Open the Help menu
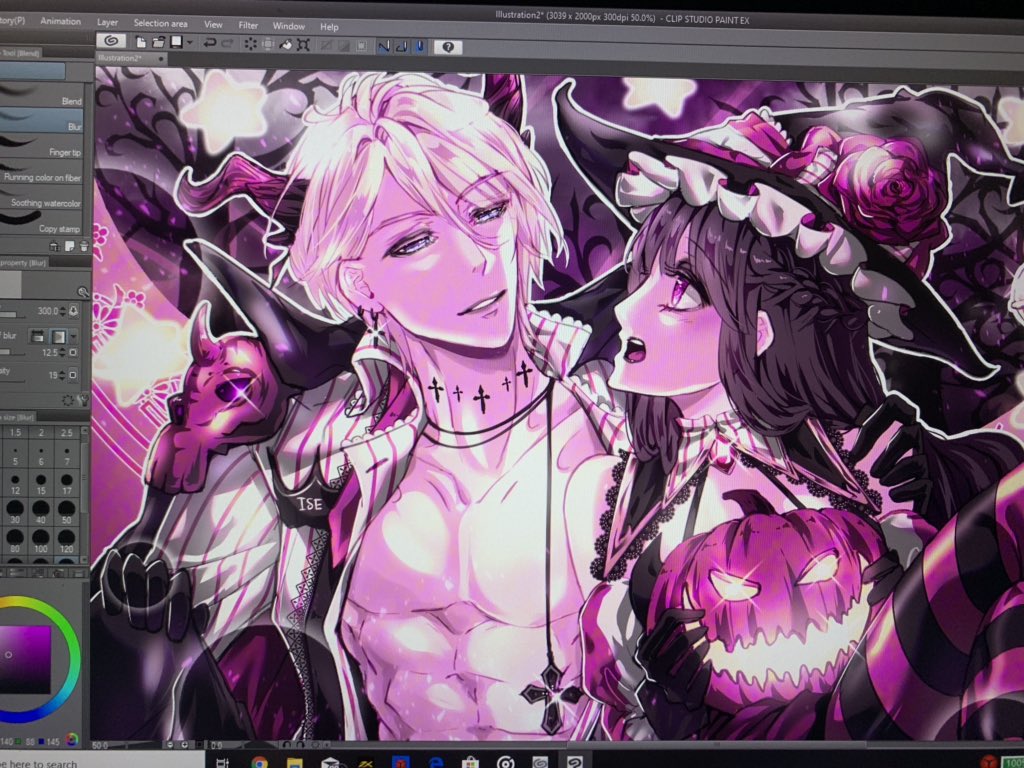 tap(329, 27)
